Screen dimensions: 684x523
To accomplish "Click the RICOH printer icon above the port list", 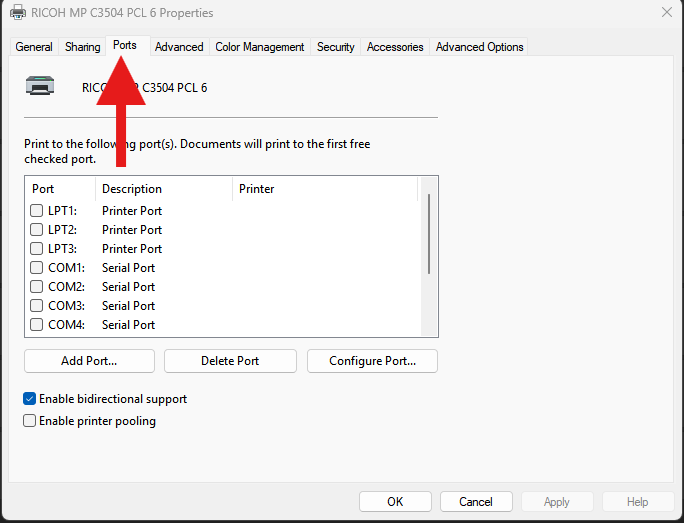I will click(x=40, y=86).
